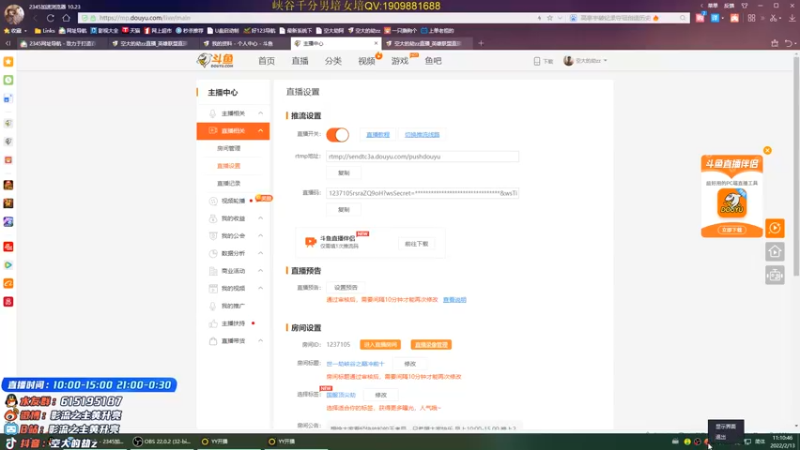This screenshot has width=800, height=450.
Task: Click the orange play circle floating icon
Action: (774, 228)
